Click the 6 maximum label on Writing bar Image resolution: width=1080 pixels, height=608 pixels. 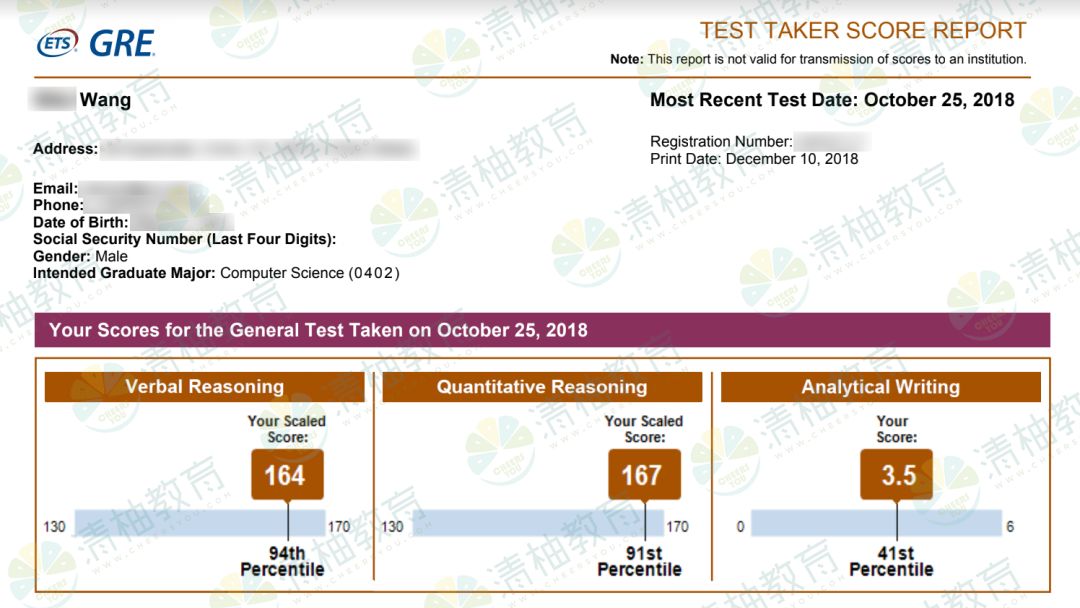1010,527
